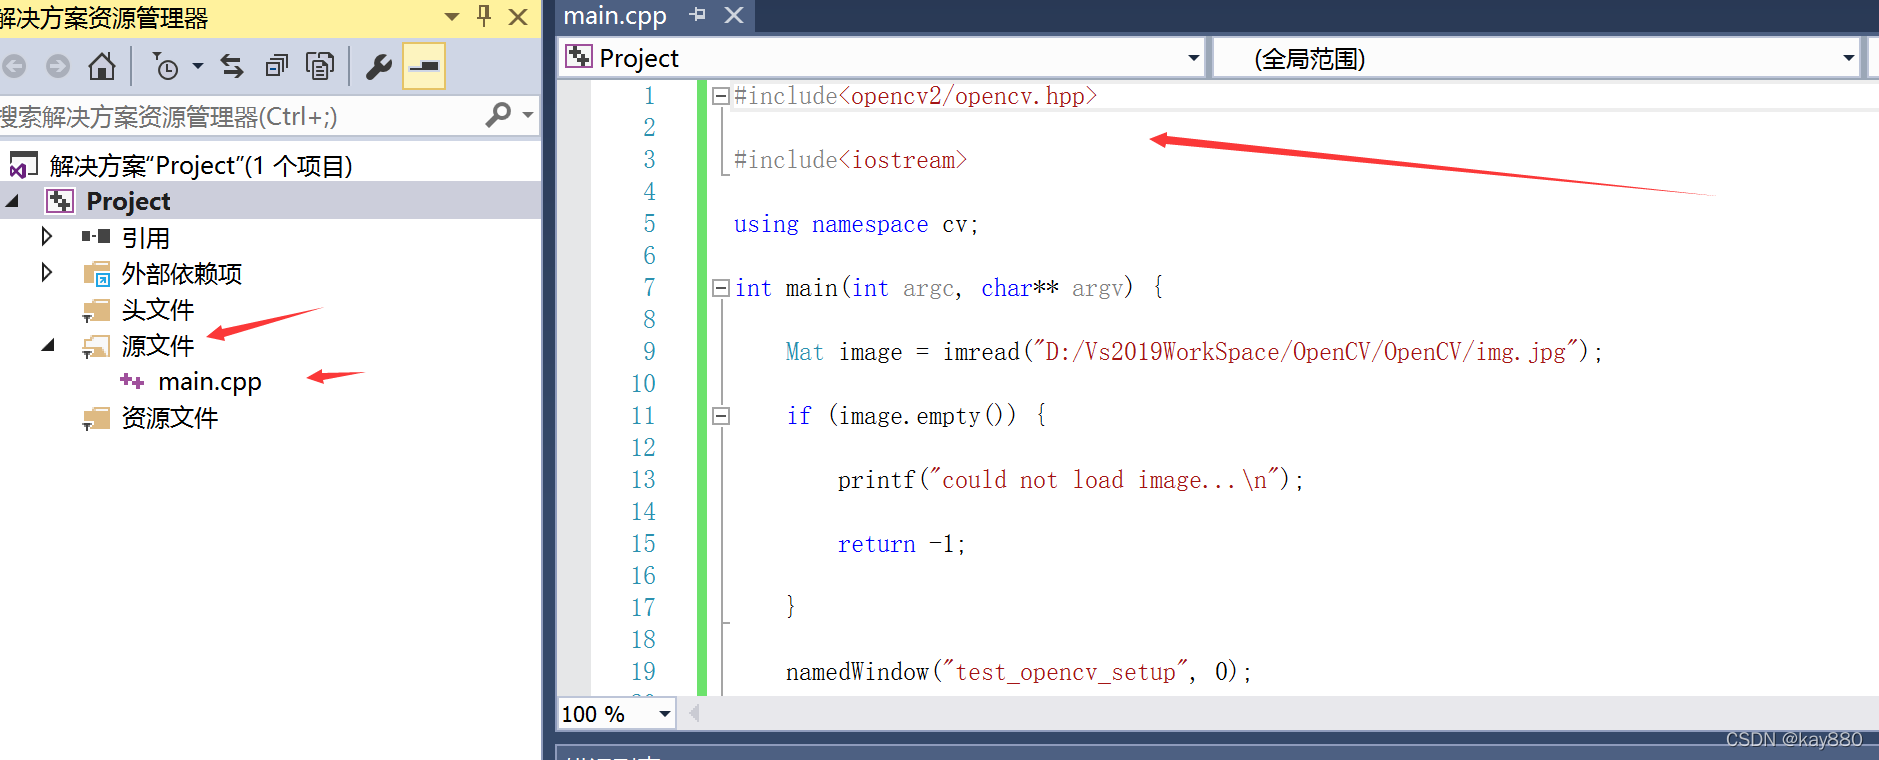The image size is (1879, 760).
Task: Click the Home icon in Solution Explorer toolbar
Action: click(101, 67)
